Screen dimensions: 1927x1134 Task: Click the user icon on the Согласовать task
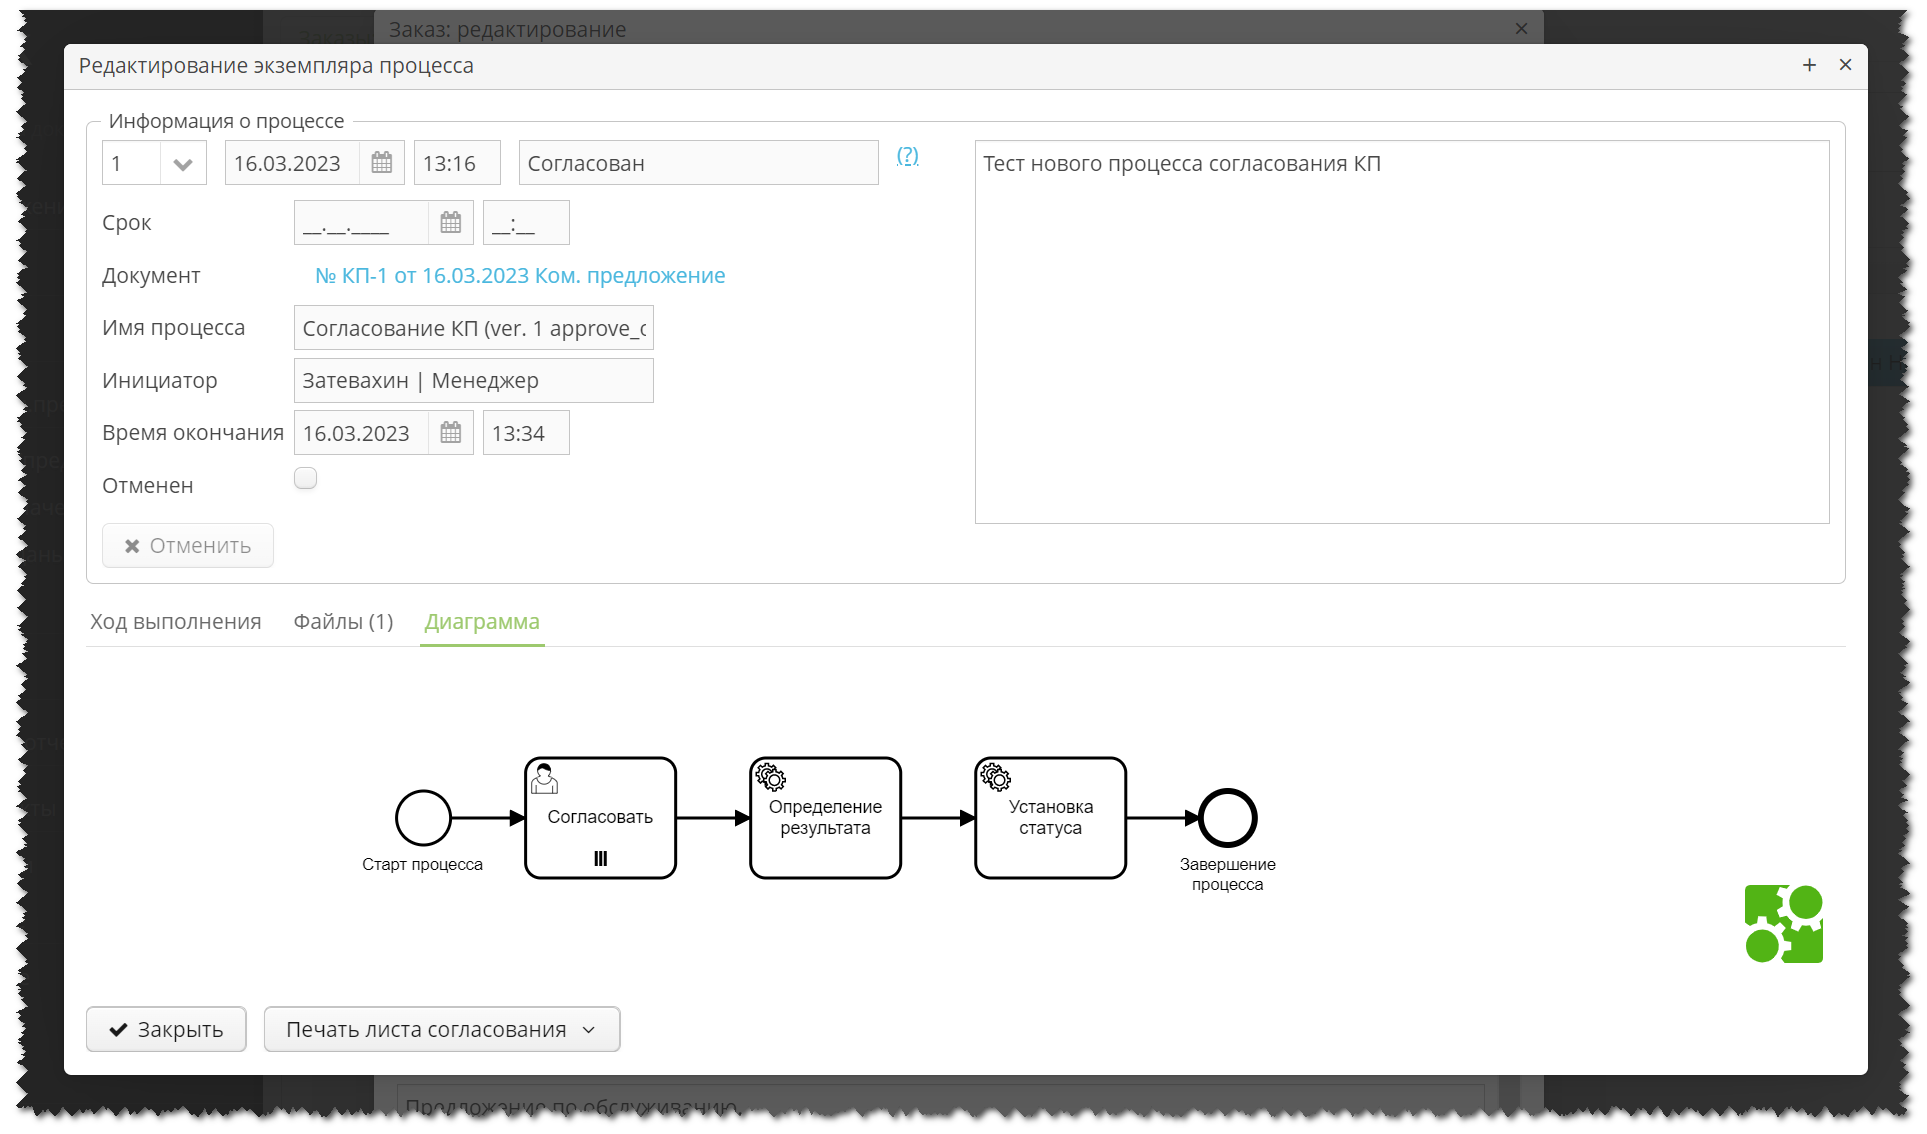click(545, 779)
